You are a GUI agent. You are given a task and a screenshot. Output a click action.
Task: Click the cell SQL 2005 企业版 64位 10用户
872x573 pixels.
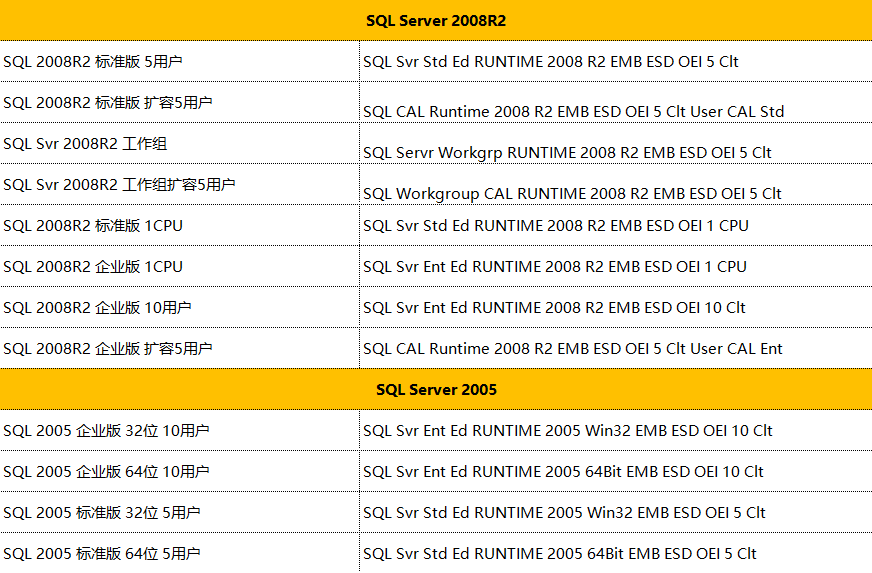point(180,471)
